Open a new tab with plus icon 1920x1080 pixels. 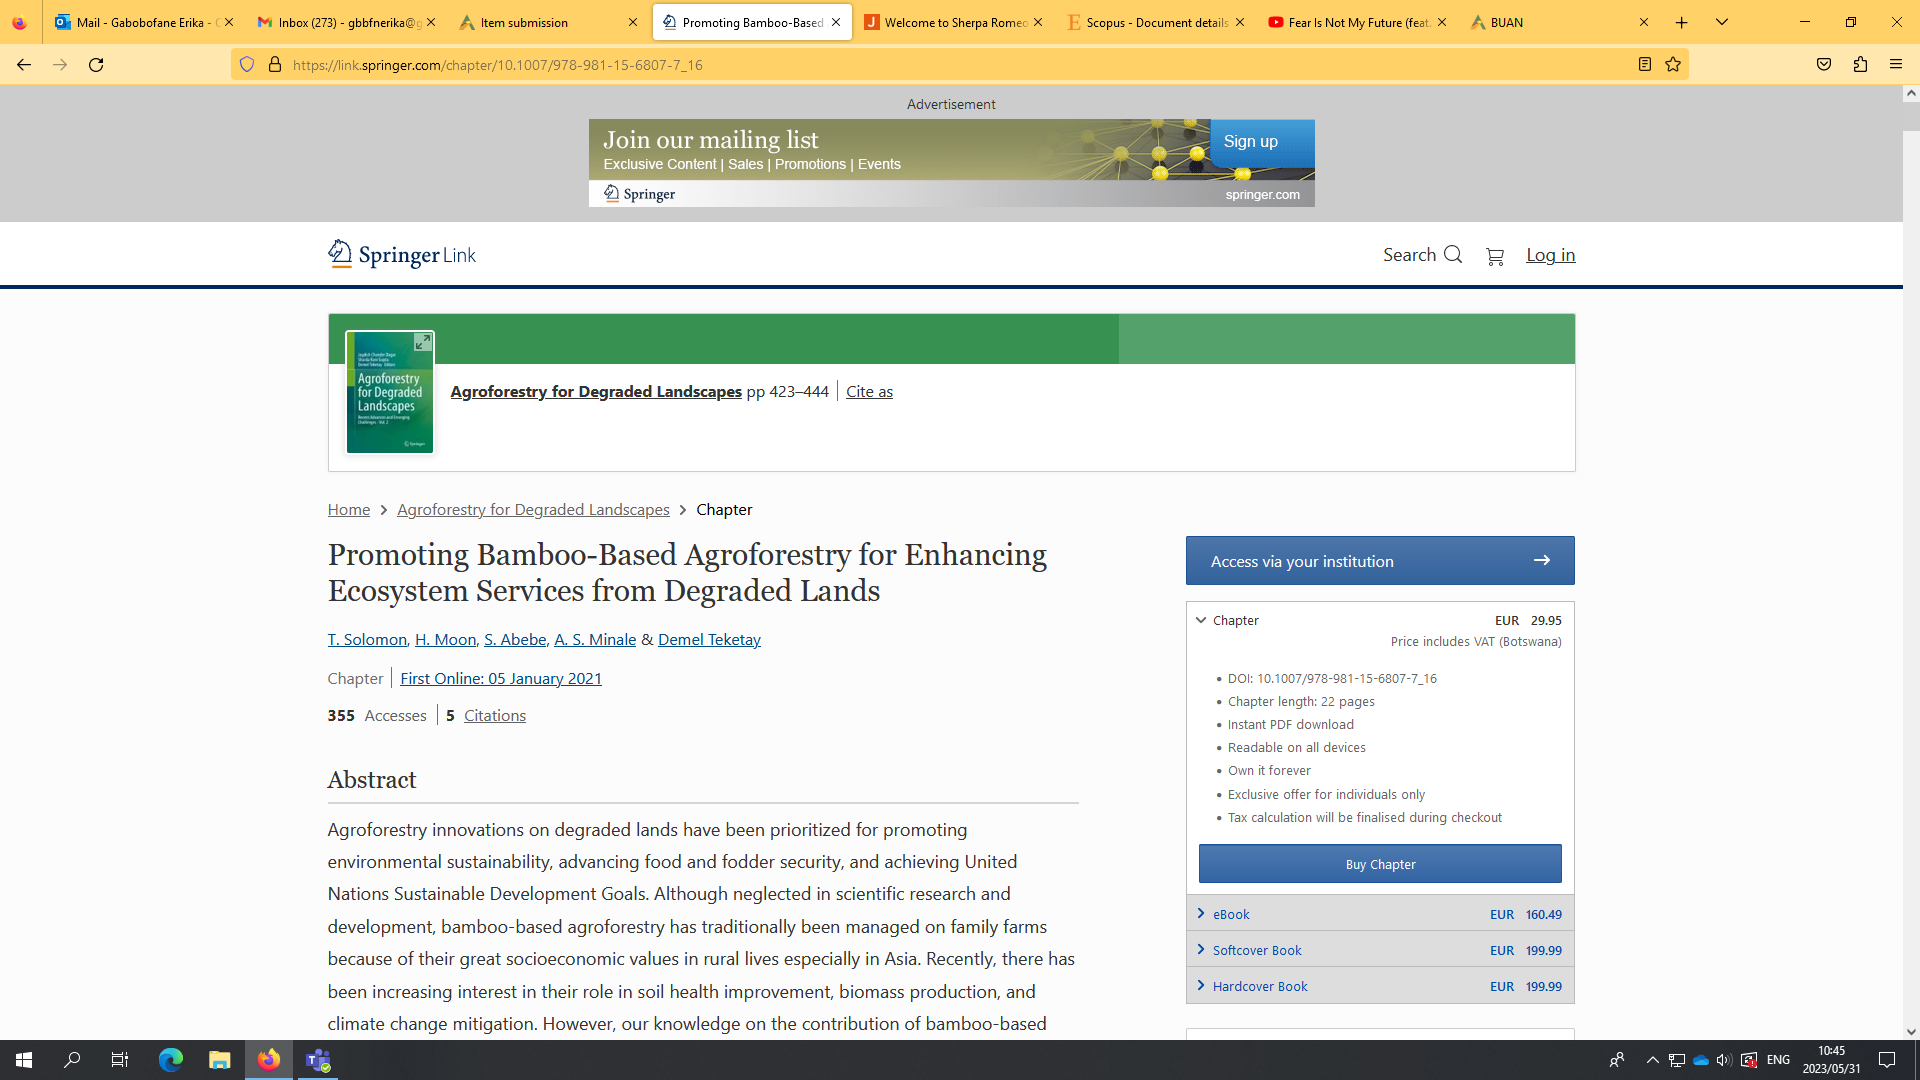1682,22
